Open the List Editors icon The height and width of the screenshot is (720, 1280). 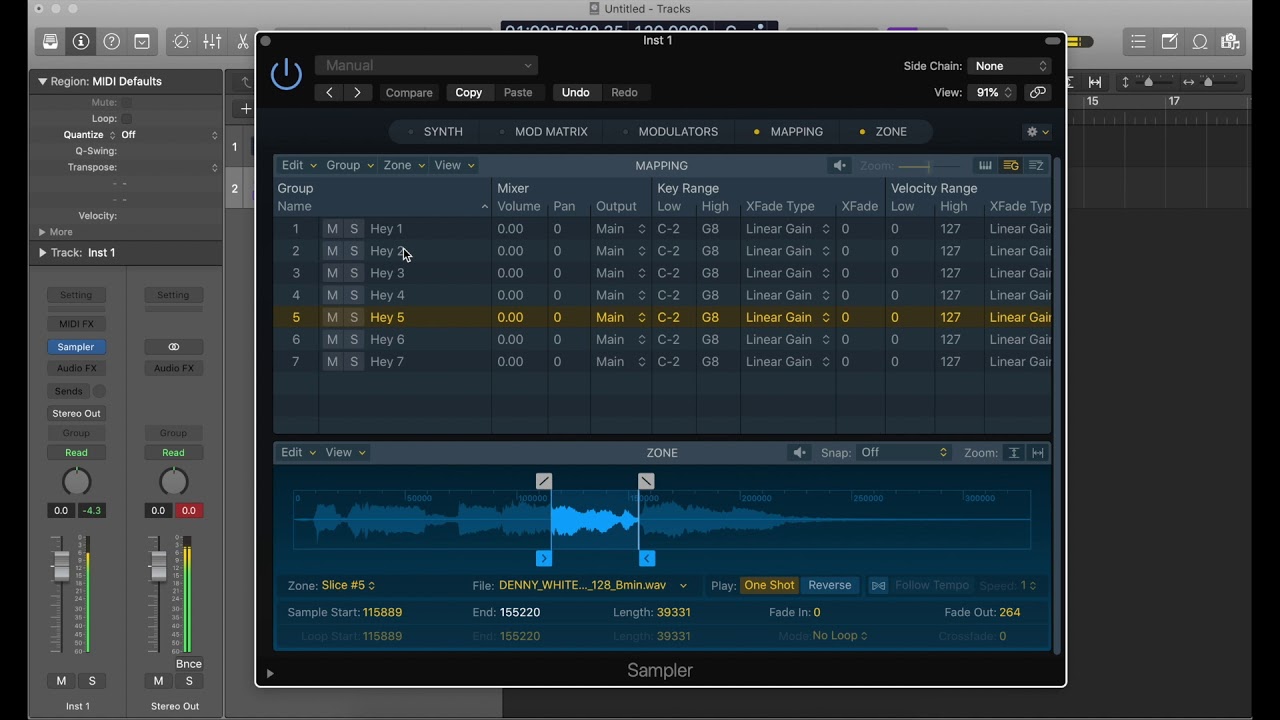[x=1138, y=42]
